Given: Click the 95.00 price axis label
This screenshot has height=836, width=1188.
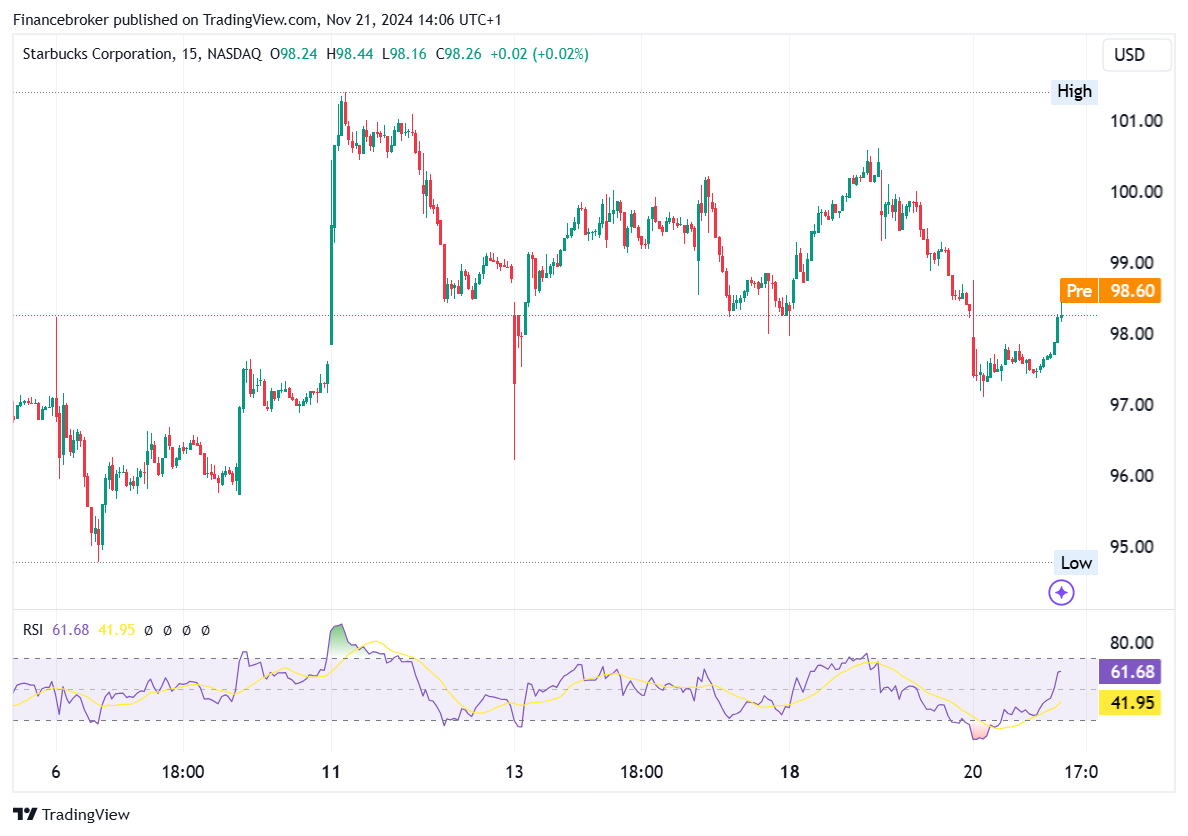Looking at the screenshot, I should coord(1136,547).
